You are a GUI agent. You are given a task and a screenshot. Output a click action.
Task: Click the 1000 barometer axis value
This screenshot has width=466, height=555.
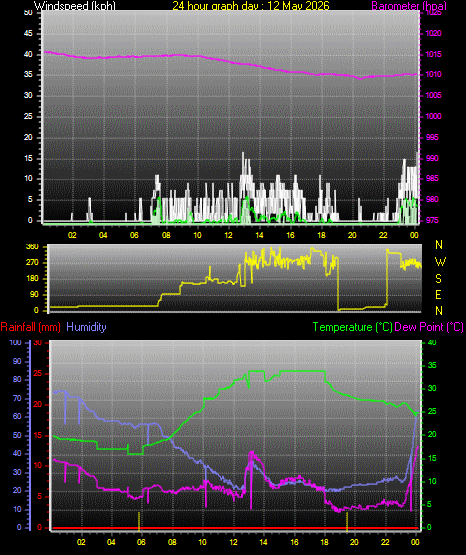pos(433,116)
